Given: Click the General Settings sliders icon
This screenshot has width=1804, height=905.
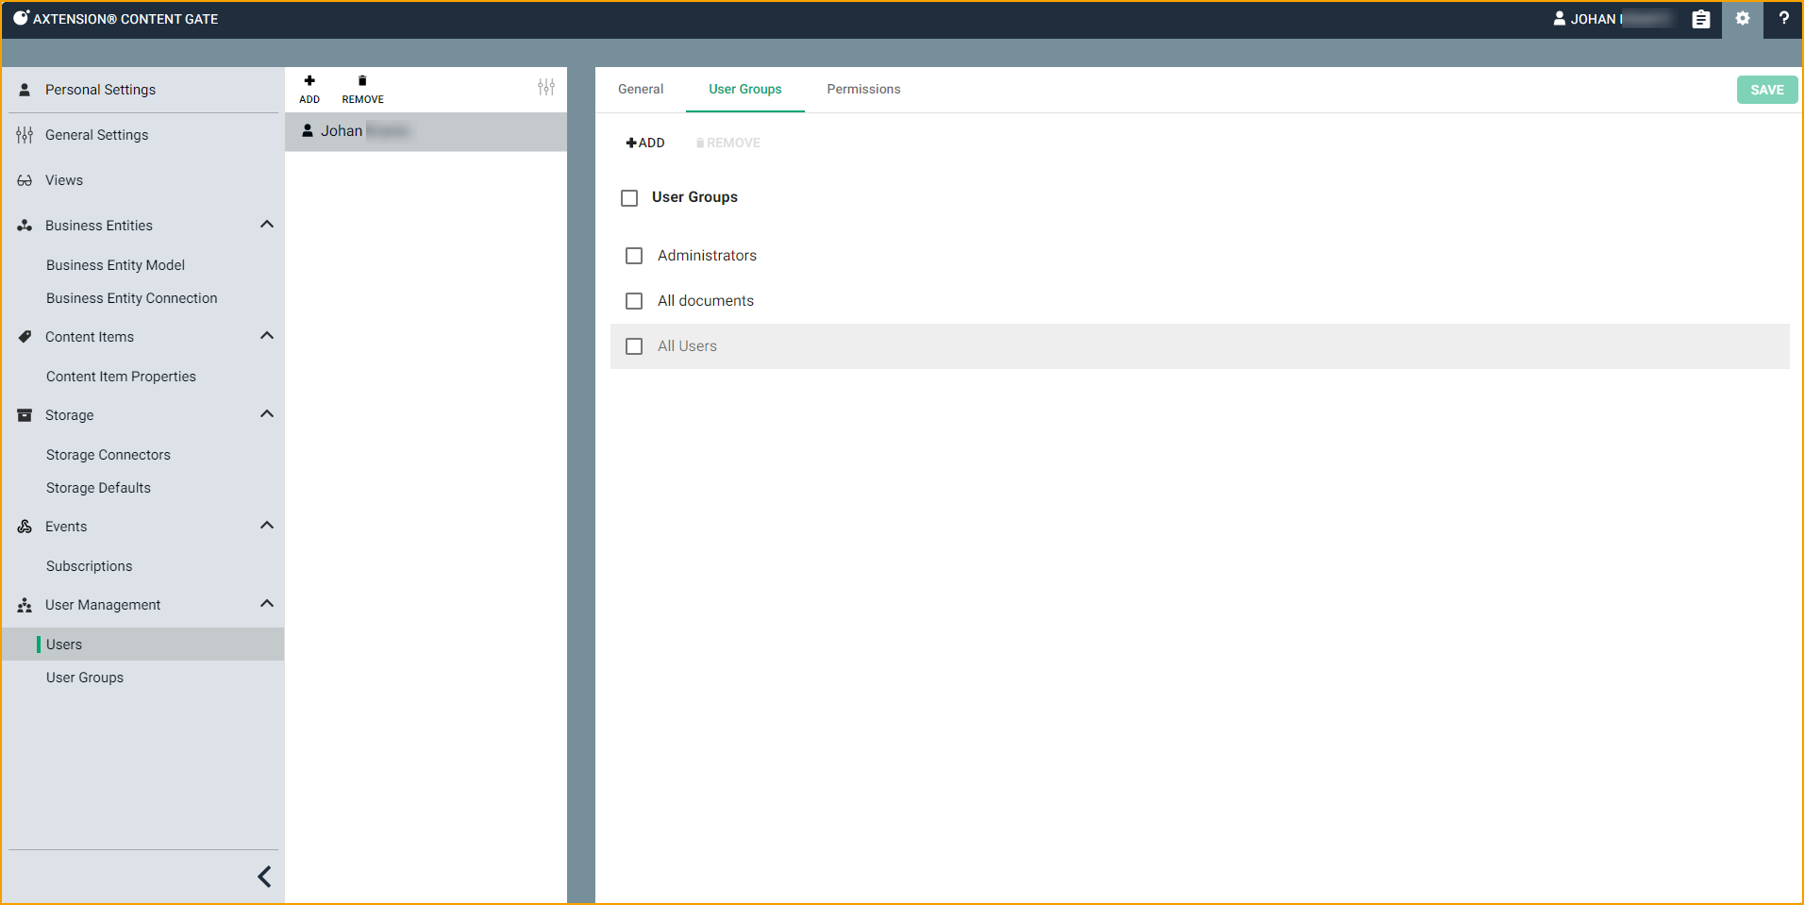Looking at the screenshot, I should (25, 135).
